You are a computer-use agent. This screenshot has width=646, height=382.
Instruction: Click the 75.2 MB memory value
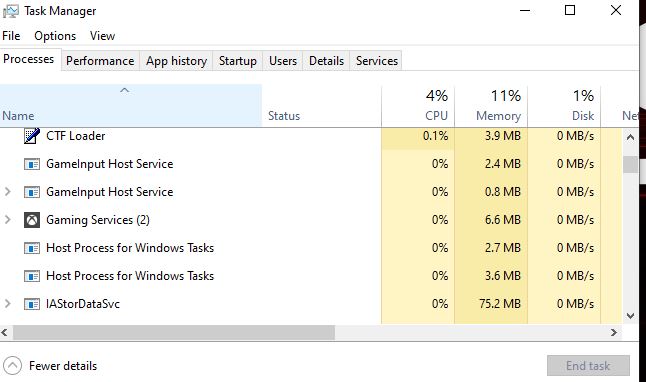click(x=500, y=304)
